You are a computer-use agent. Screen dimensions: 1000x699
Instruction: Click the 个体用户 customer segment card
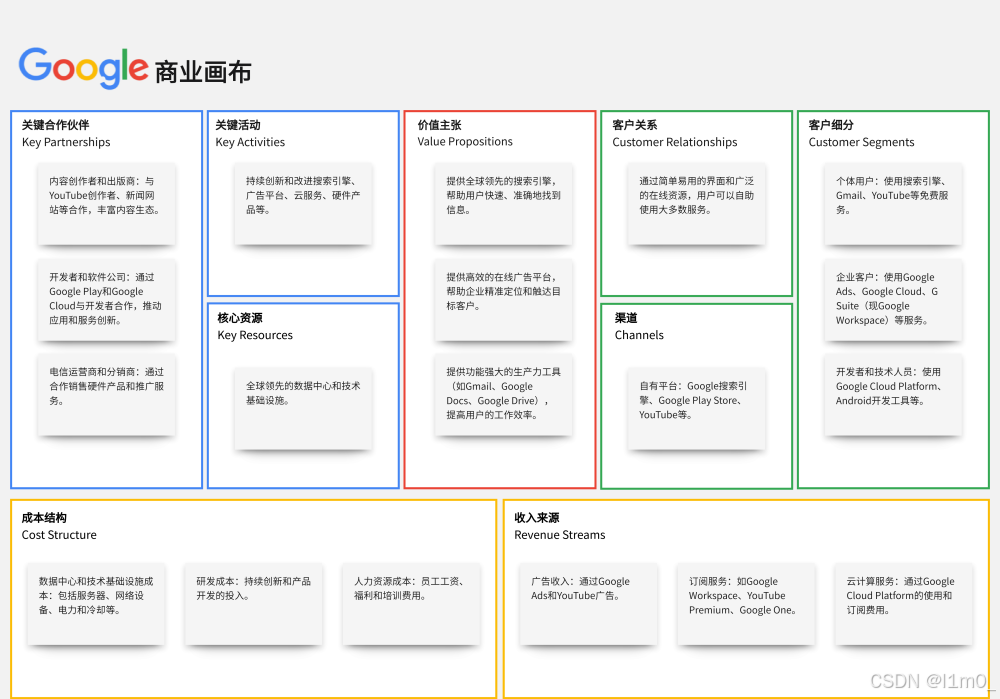point(893,205)
